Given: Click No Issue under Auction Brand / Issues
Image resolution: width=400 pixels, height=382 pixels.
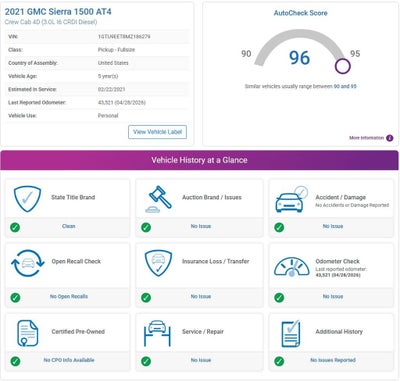Looking at the screenshot, I should 201,226.
